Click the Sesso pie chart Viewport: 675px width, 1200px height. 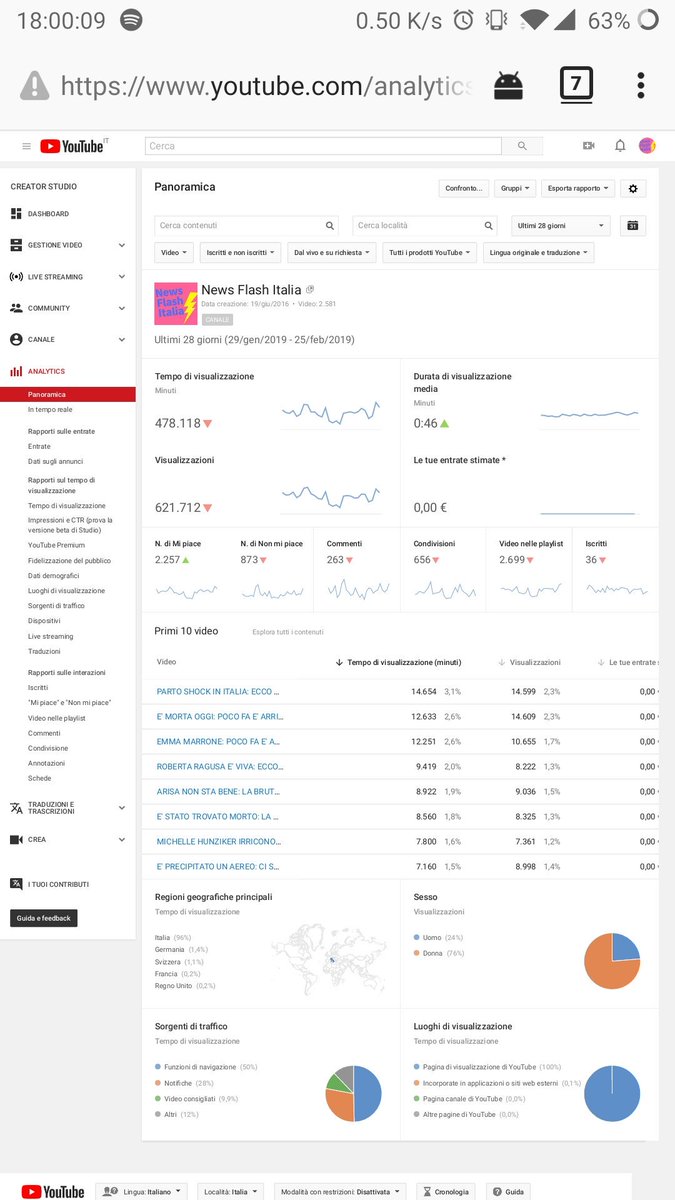tap(612, 961)
